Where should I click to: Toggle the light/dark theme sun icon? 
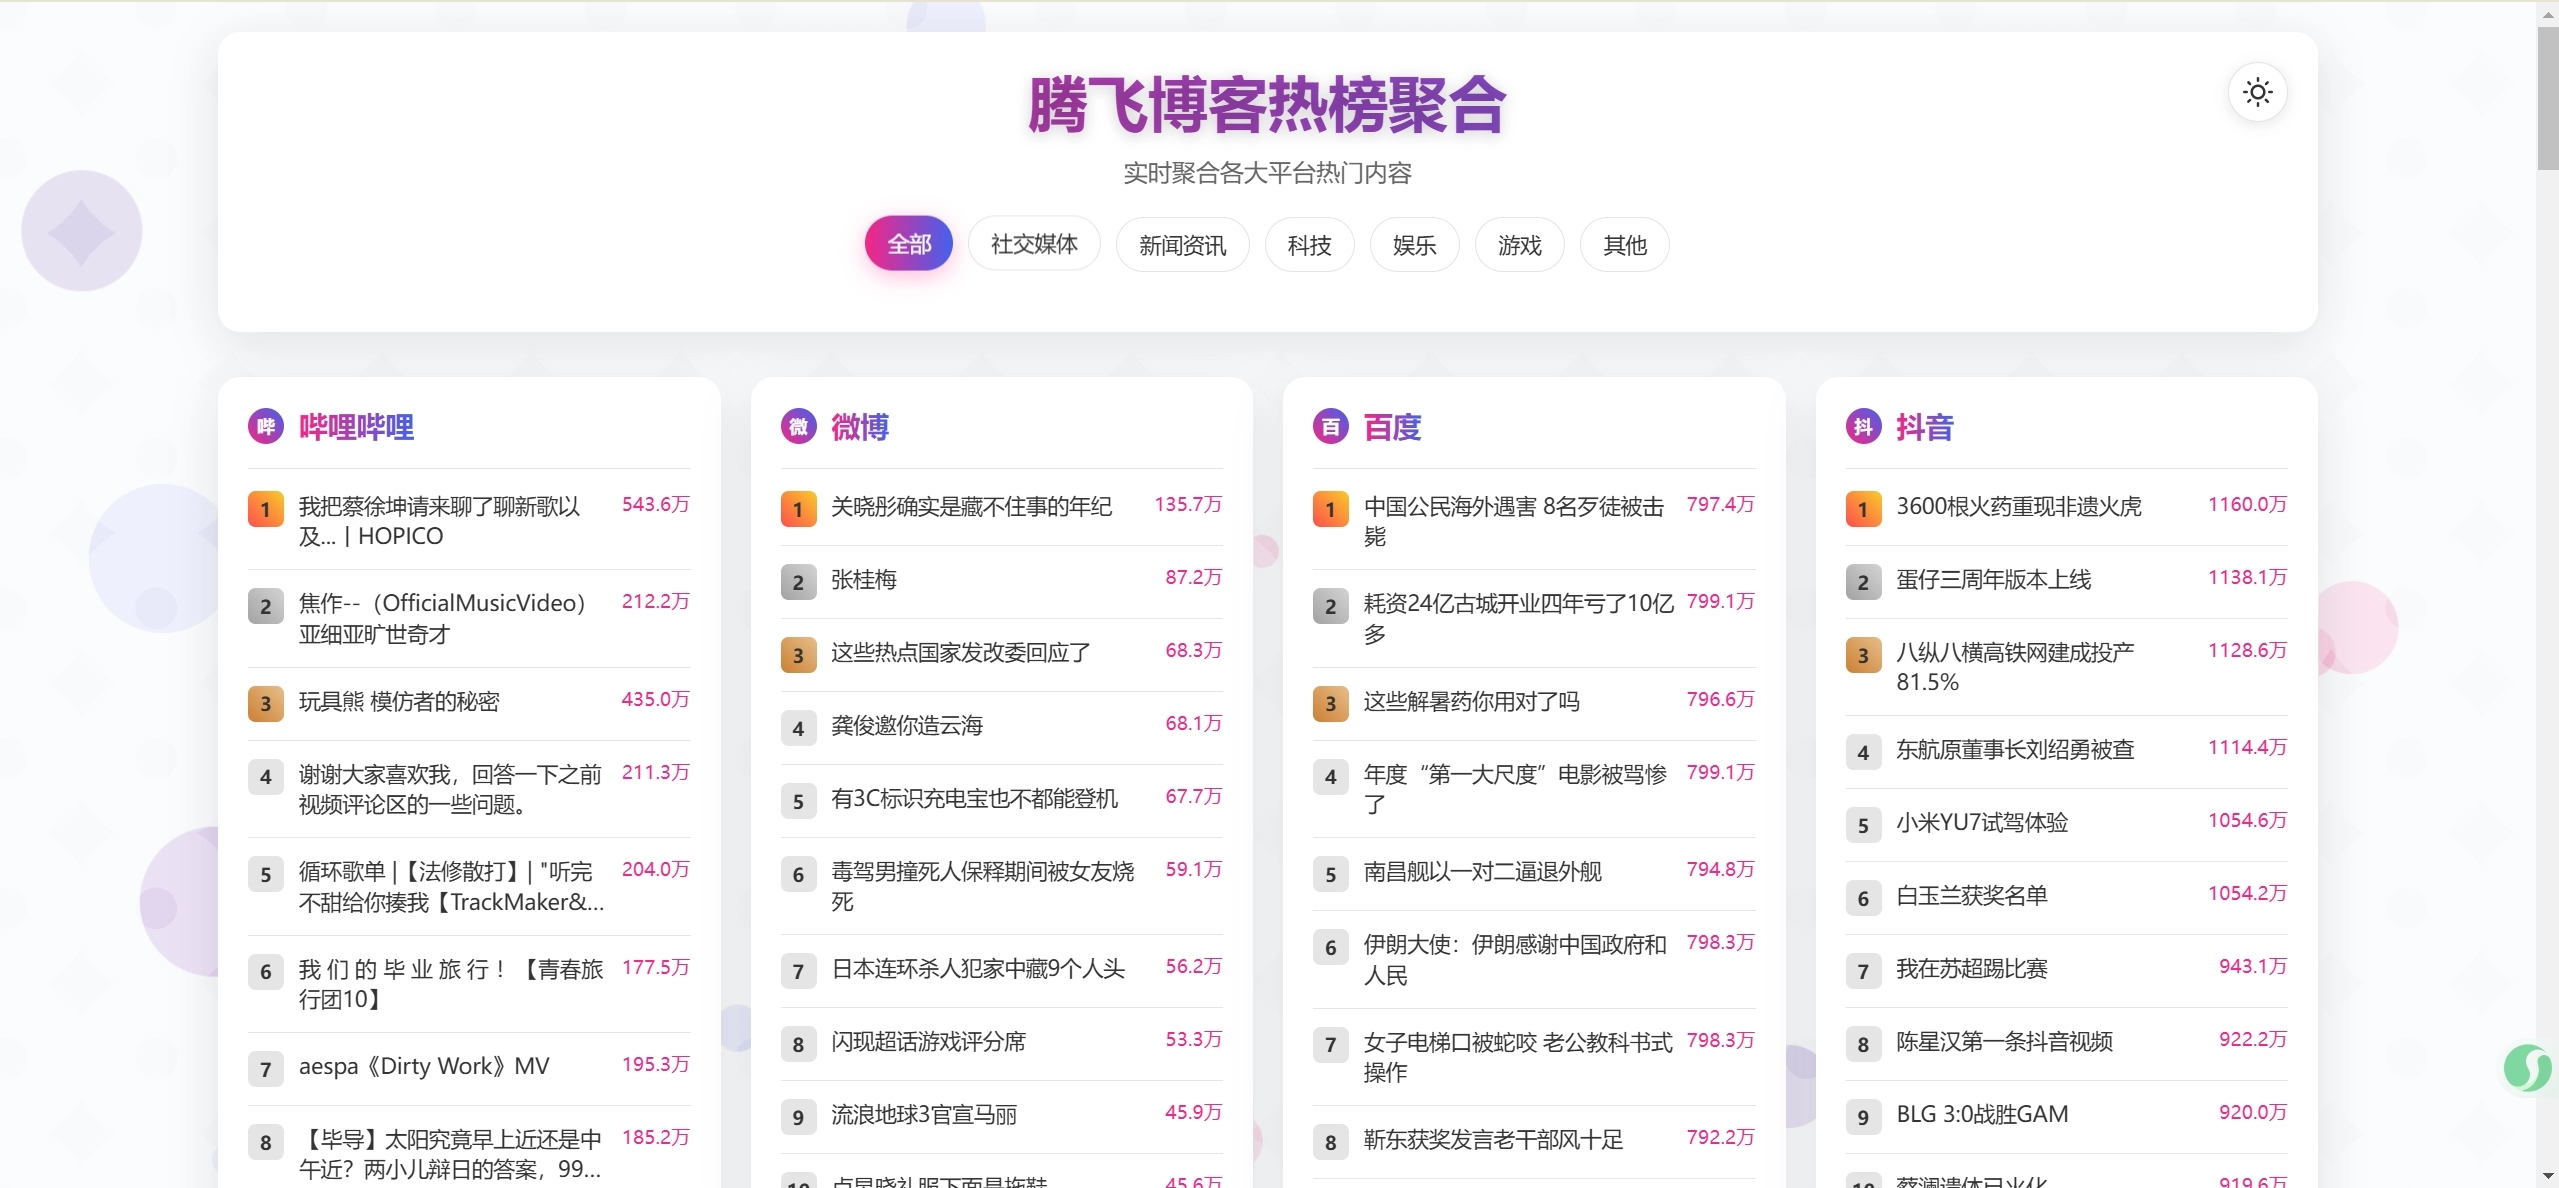(x=2257, y=92)
